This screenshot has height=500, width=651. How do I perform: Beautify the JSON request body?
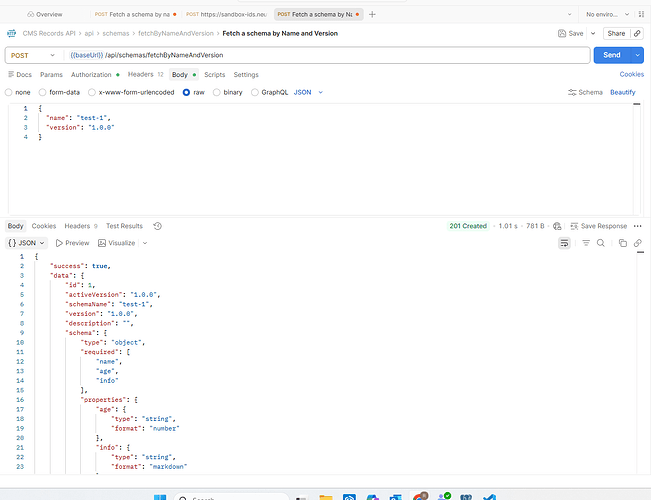click(x=622, y=92)
